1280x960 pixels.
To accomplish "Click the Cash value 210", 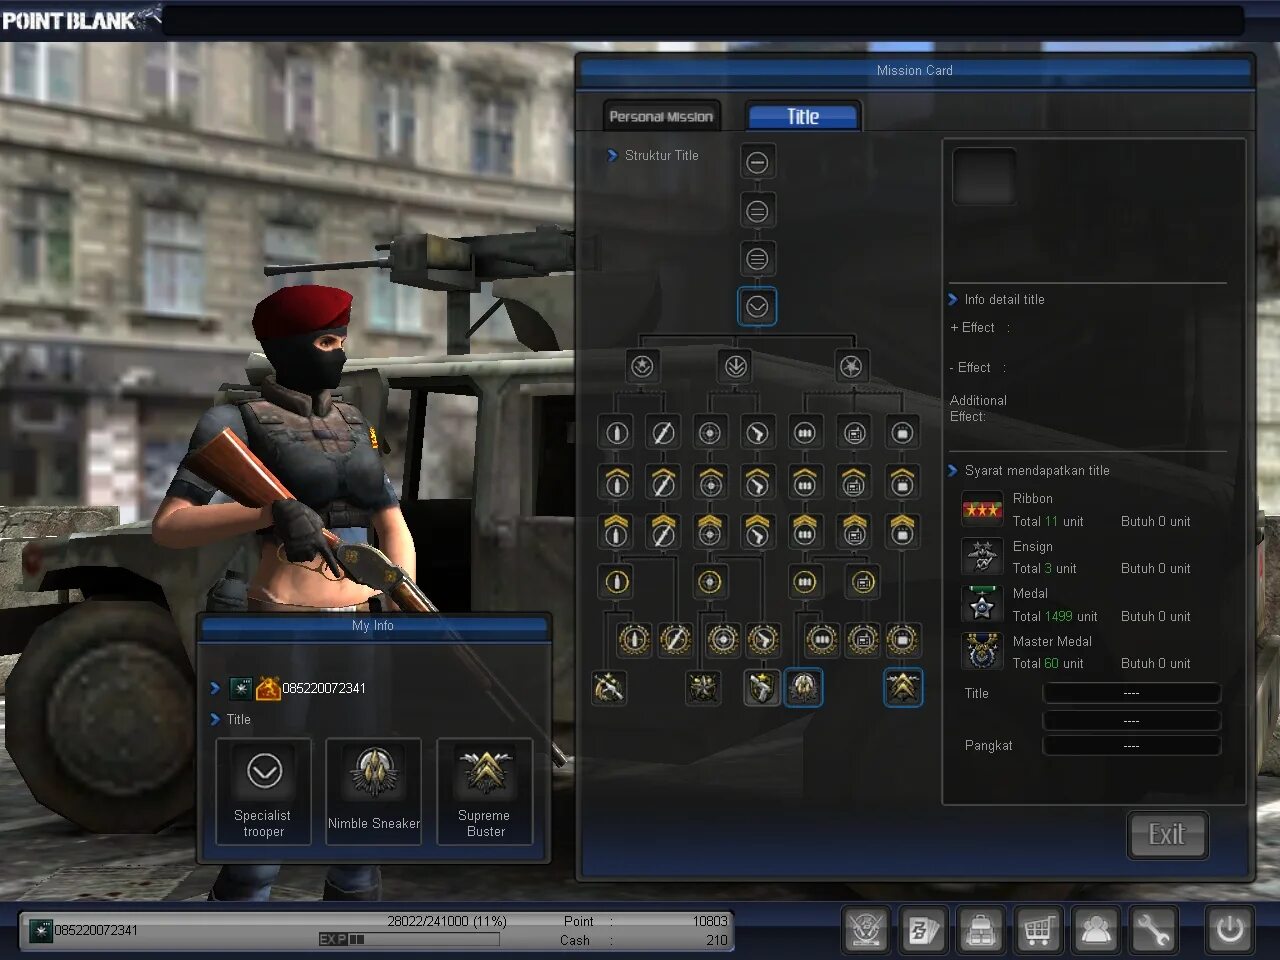I will pos(716,940).
